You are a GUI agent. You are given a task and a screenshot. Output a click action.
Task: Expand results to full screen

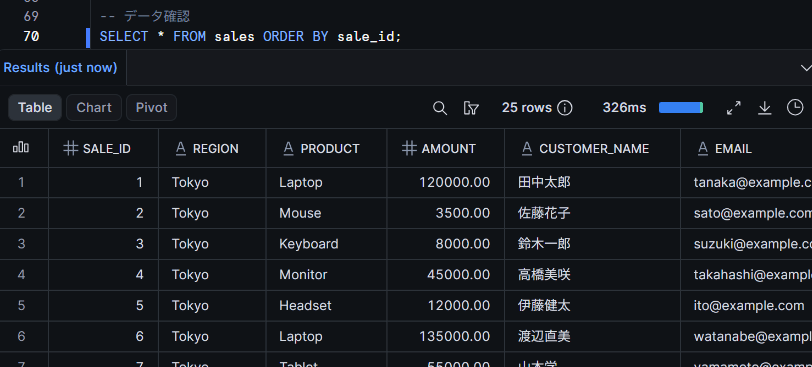click(x=733, y=108)
